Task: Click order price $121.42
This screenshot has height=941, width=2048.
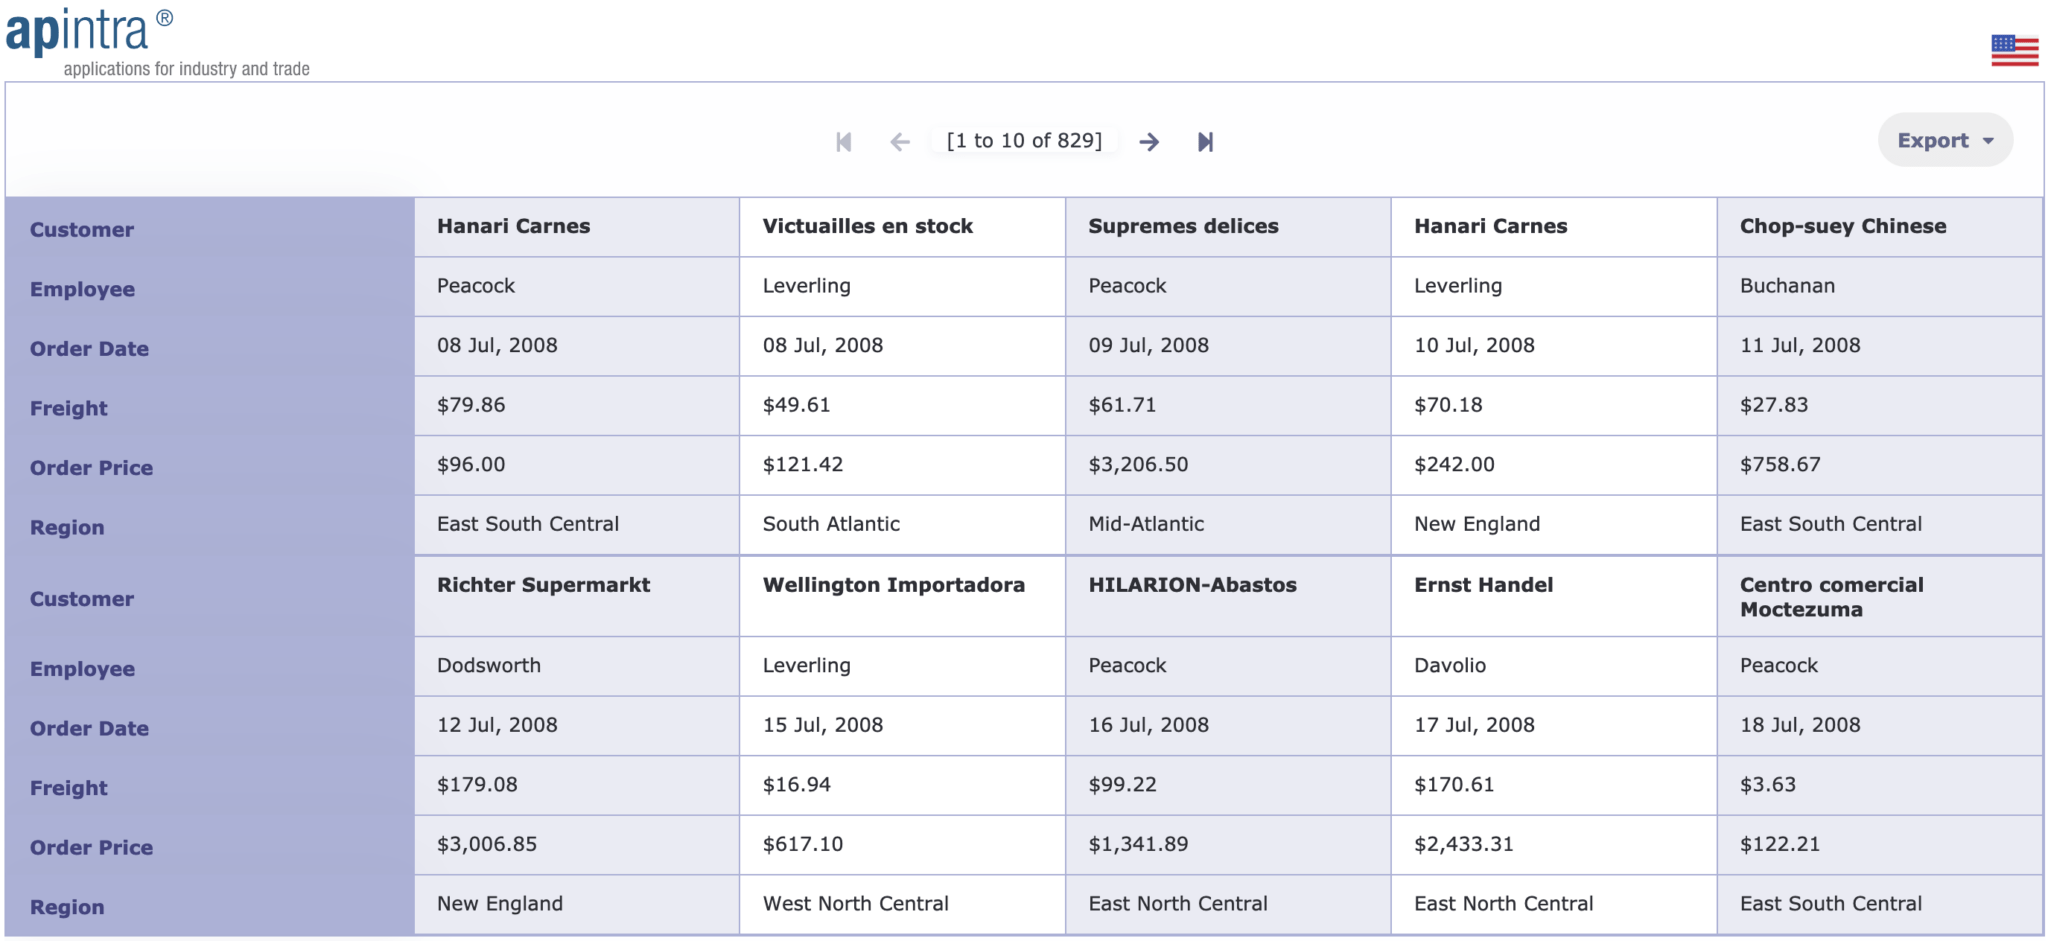Action: [803, 465]
